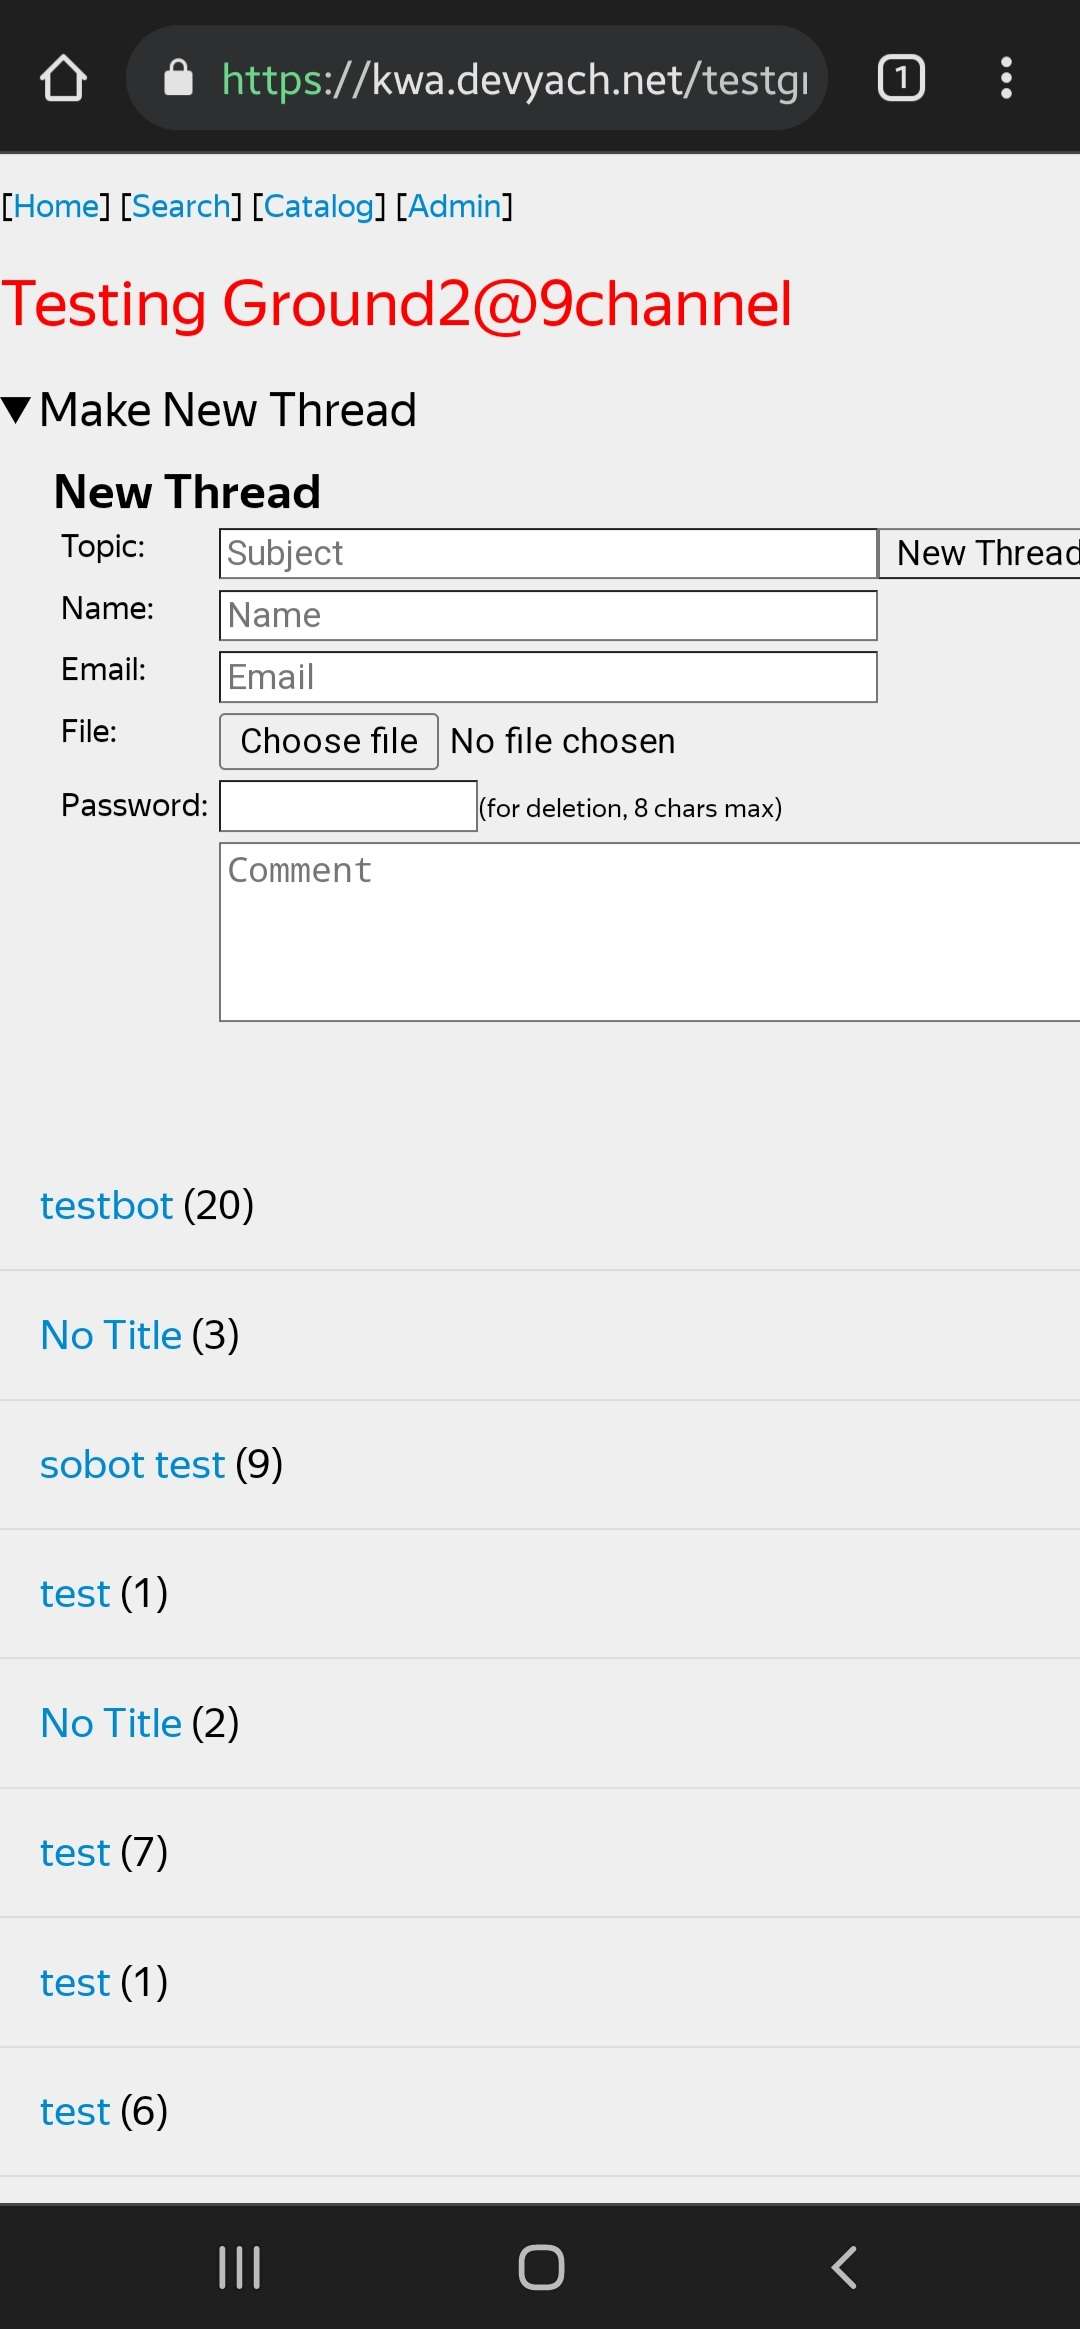Click the Choose file button
The image size is (1080, 2329).
[x=328, y=741]
